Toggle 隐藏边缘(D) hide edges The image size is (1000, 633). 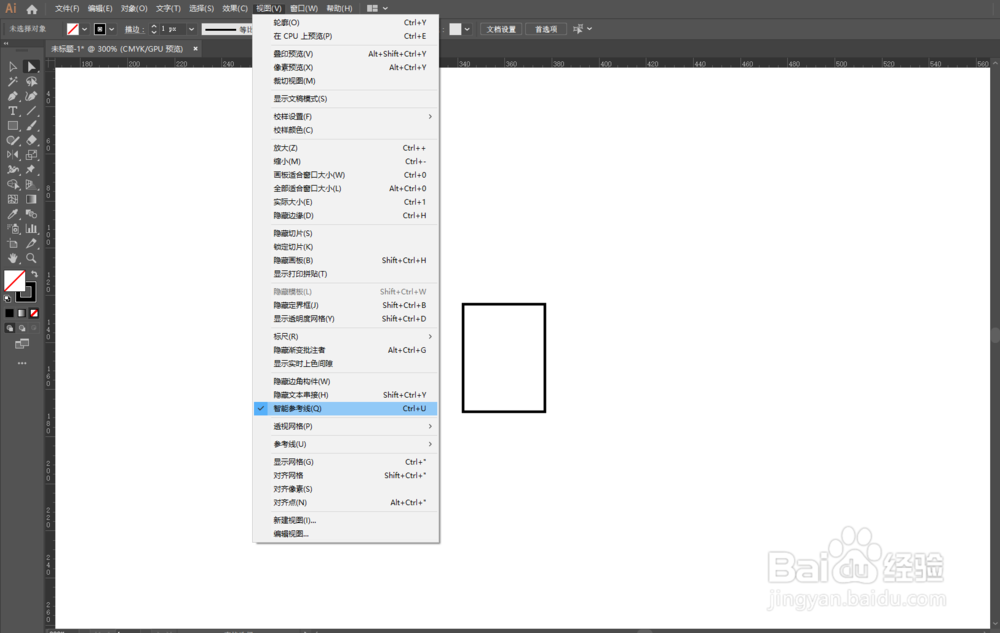(x=345, y=215)
